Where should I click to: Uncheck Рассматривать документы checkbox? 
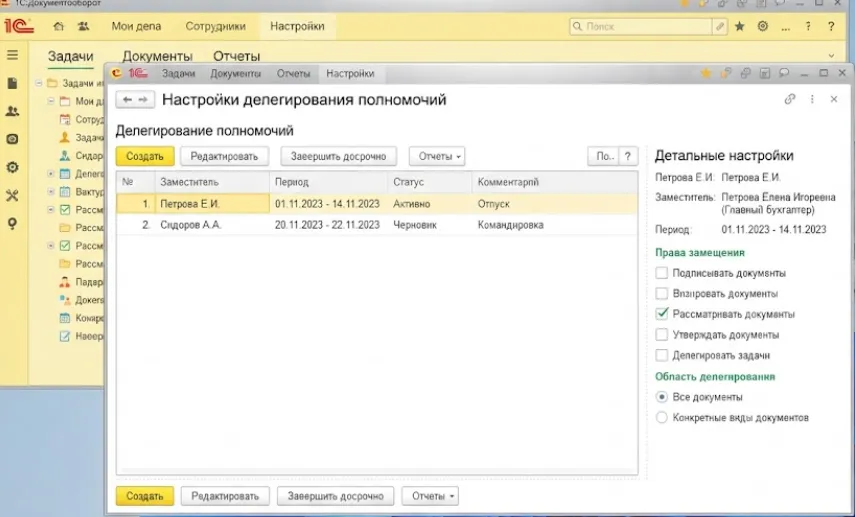click(661, 314)
